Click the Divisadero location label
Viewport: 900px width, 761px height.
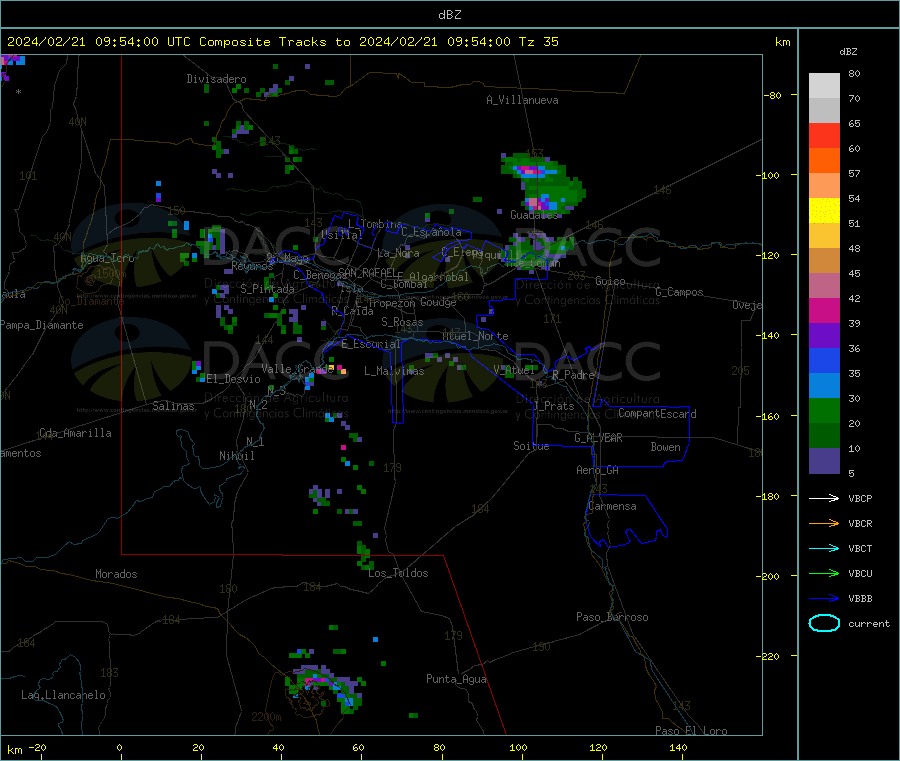216,79
